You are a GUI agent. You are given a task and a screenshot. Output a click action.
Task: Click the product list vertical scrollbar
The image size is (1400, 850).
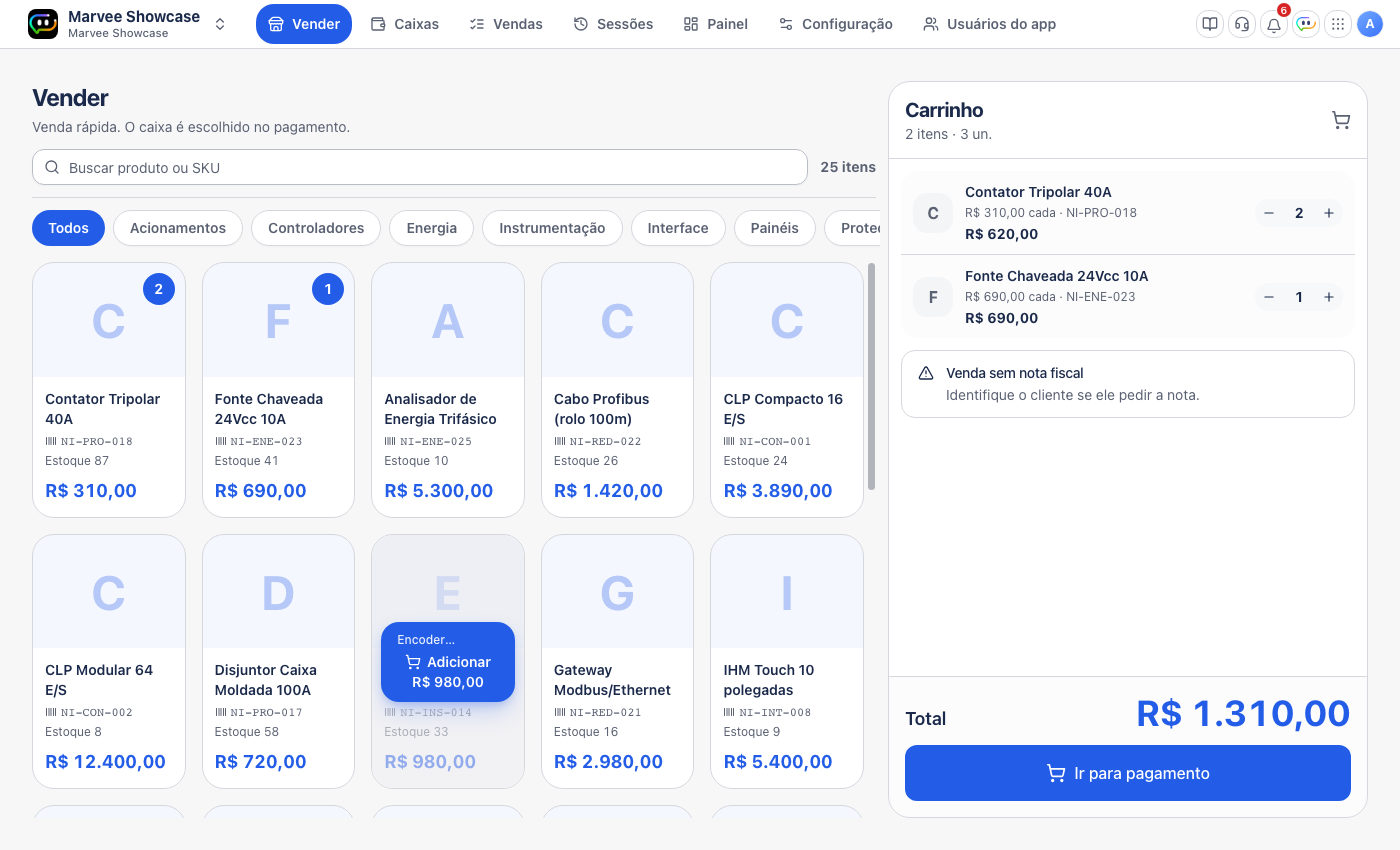[871, 376]
